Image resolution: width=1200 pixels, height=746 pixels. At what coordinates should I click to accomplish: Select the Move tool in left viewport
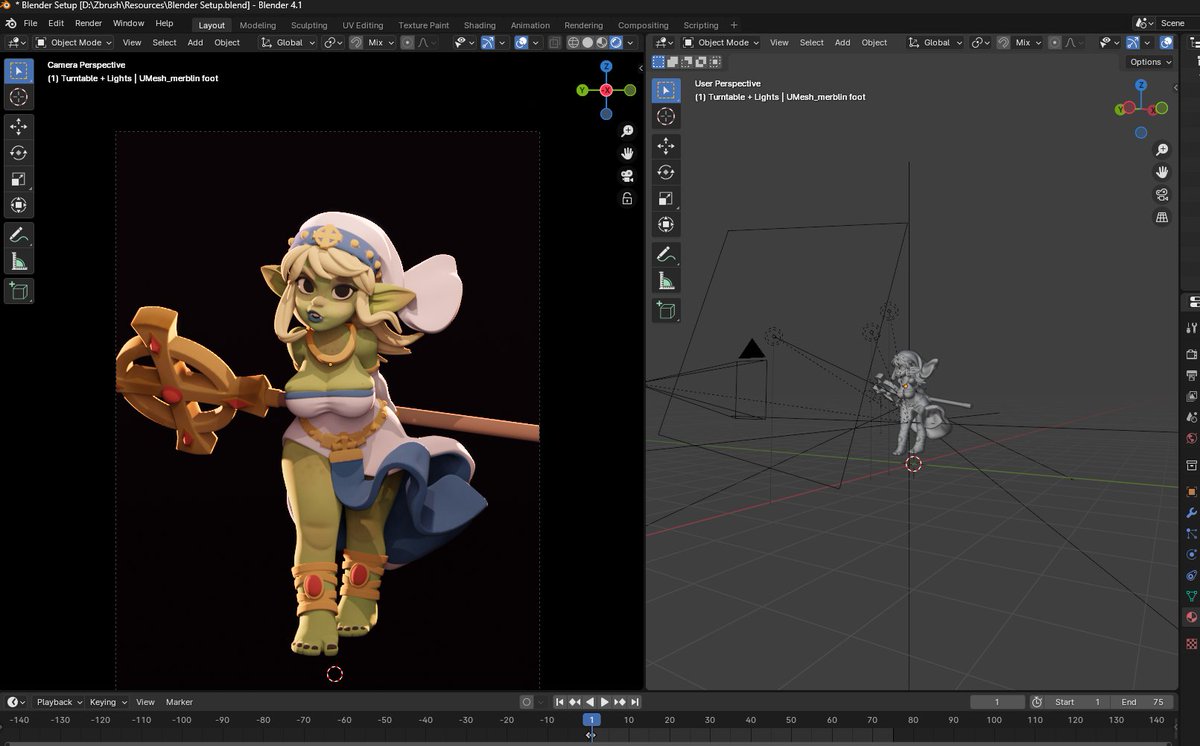tap(18, 126)
